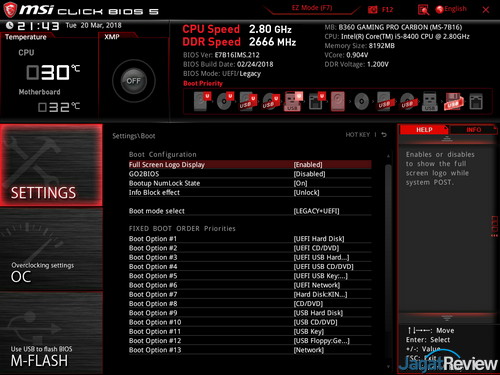Click the network boot device icon at end
Viewport: 500px width, 375px height.
(476, 102)
